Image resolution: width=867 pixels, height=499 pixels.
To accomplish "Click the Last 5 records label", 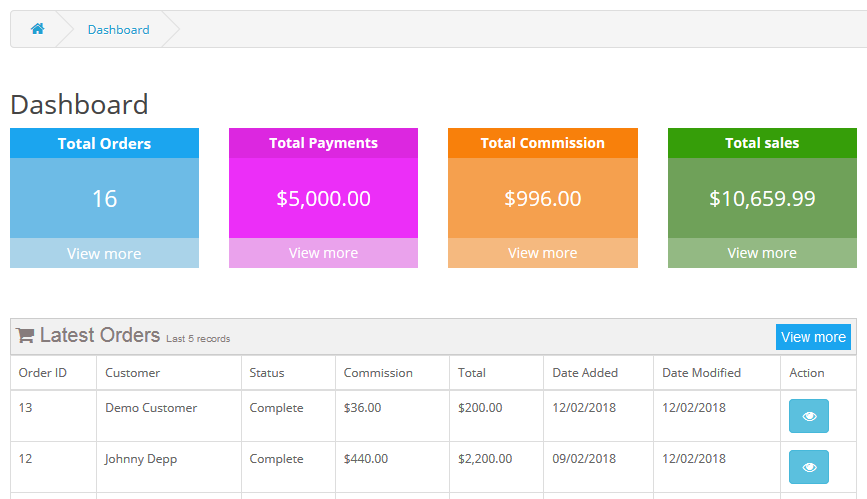I will [198, 339].
